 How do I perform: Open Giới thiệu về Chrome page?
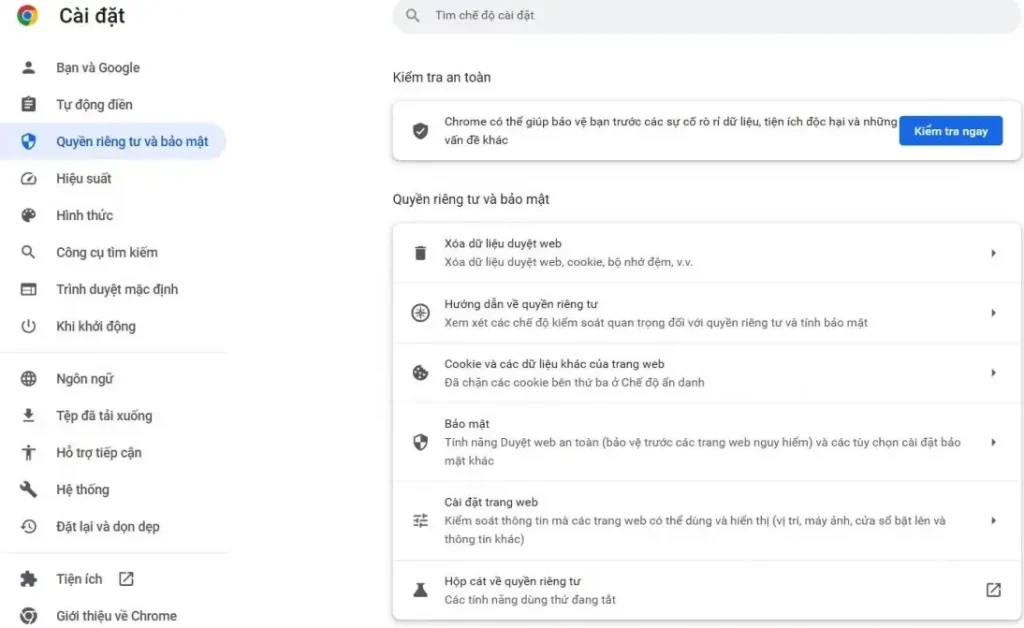(x=116, y=616)
